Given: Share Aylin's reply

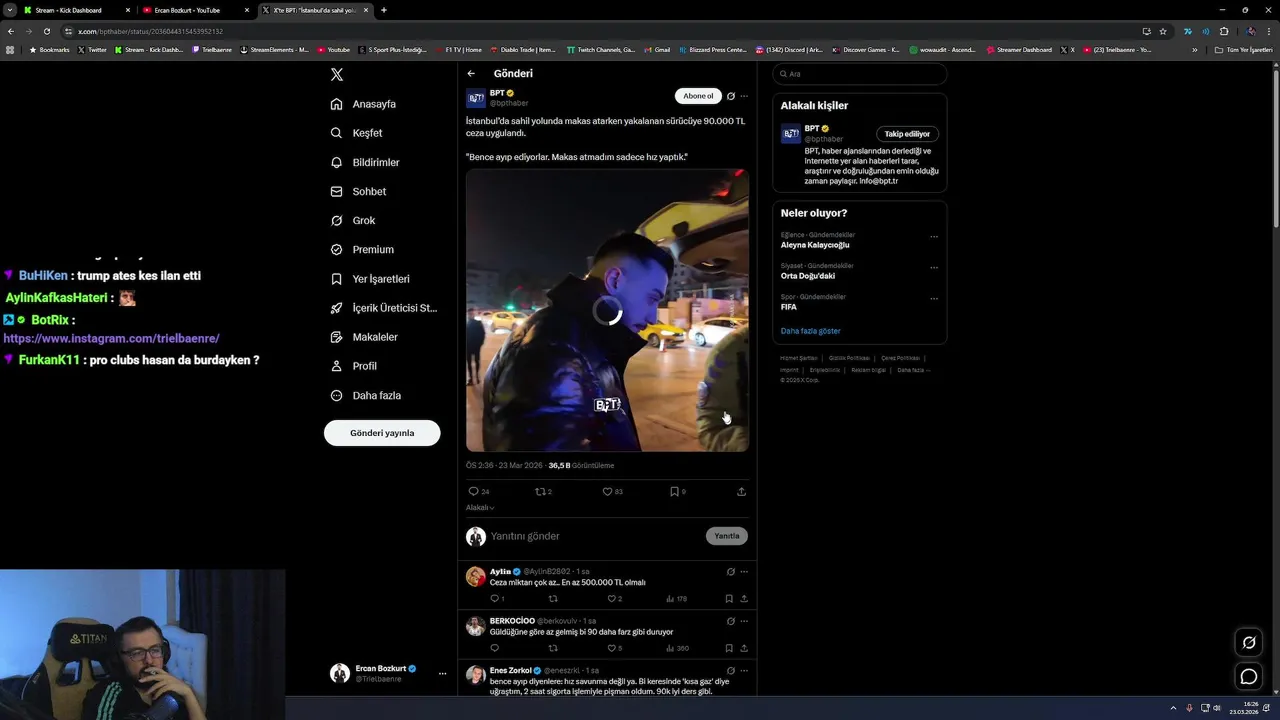Looking at the screenshot, I should click(x=744, y=598).
